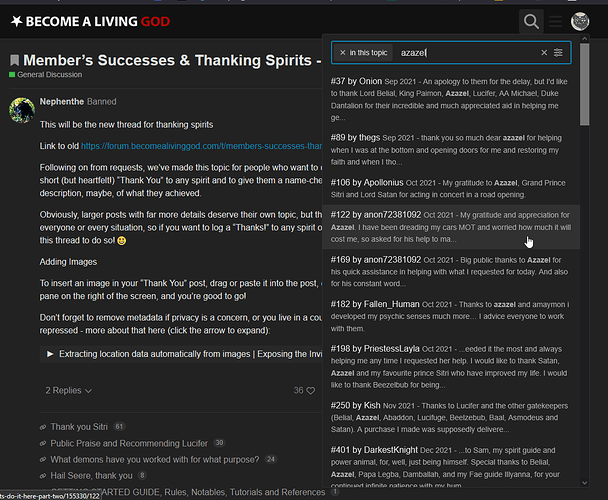This screenshot has width=608, height=500.
Task: Open search result #198 by PriestessLayla
Action: pos(451,367)
